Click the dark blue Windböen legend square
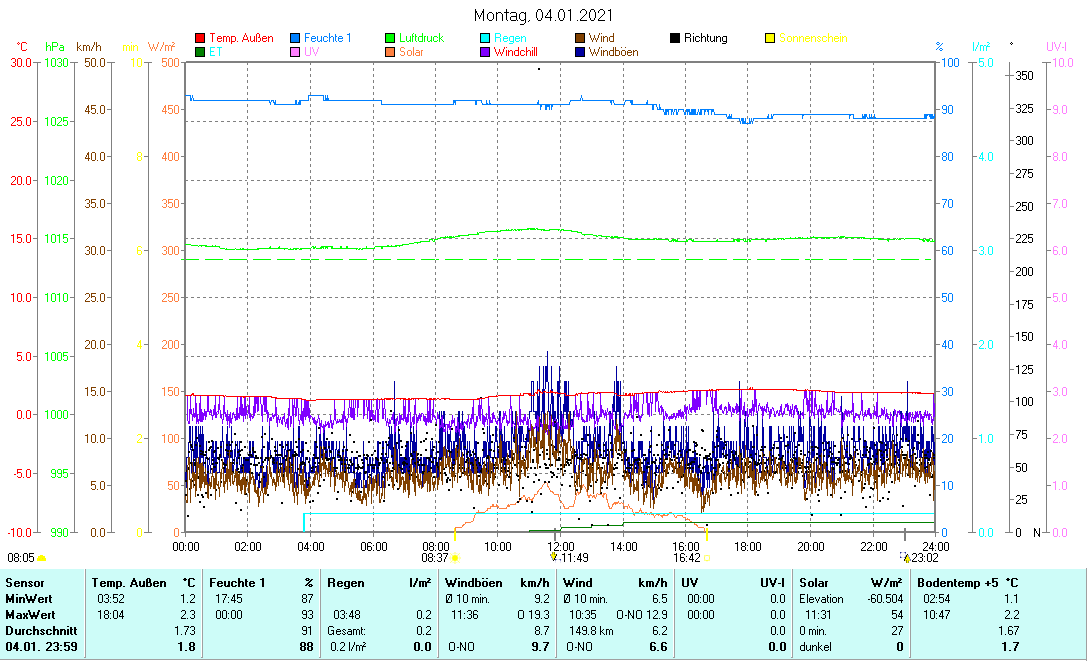The width and height of the screenshot is (1087, 661). pyautogui.click(x=581, y=52)
